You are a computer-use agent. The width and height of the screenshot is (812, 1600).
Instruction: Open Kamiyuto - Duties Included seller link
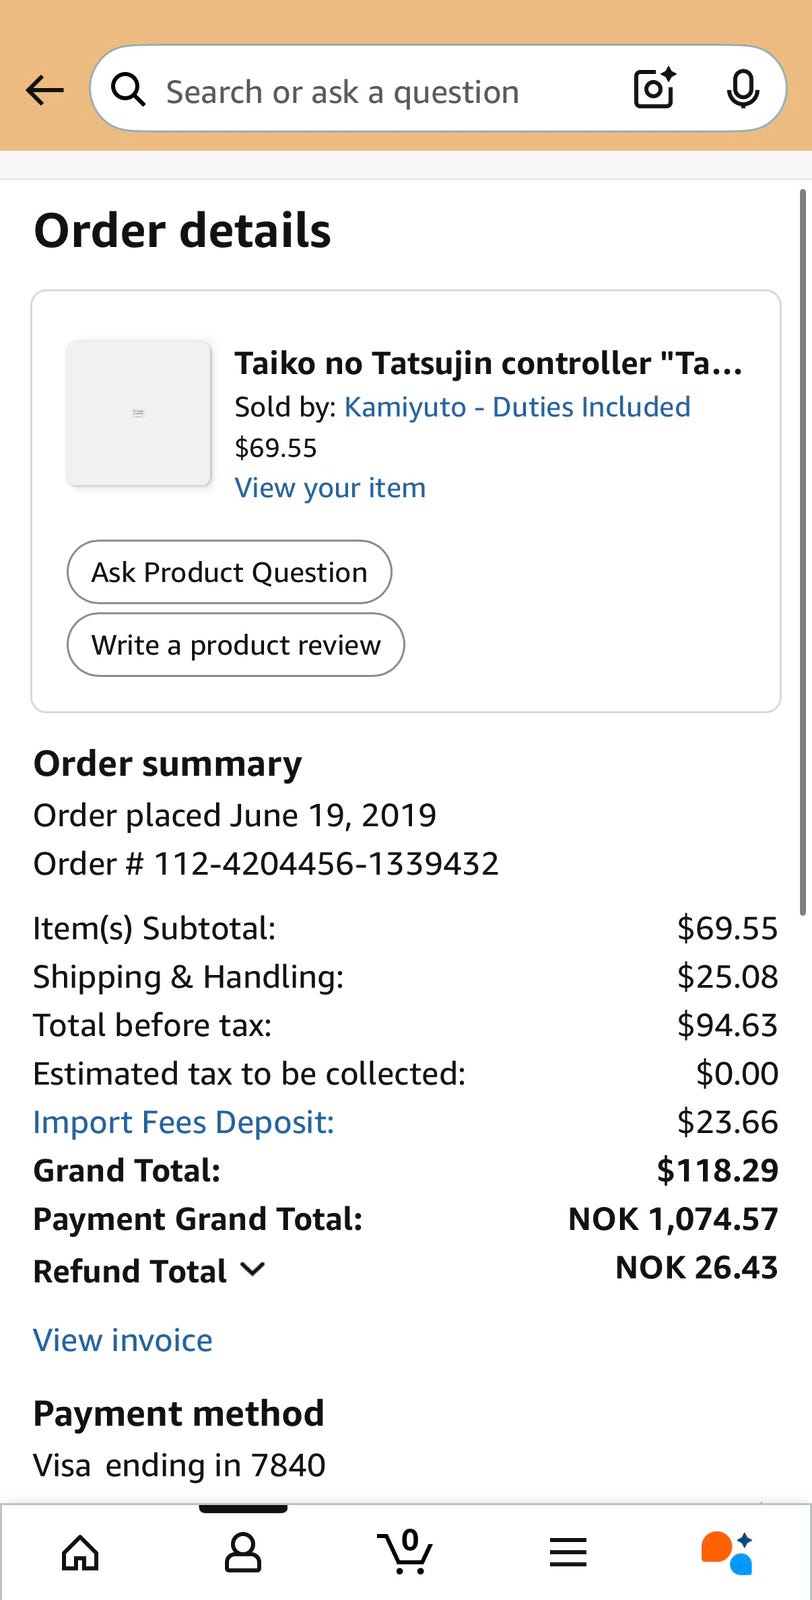(517, 407)
